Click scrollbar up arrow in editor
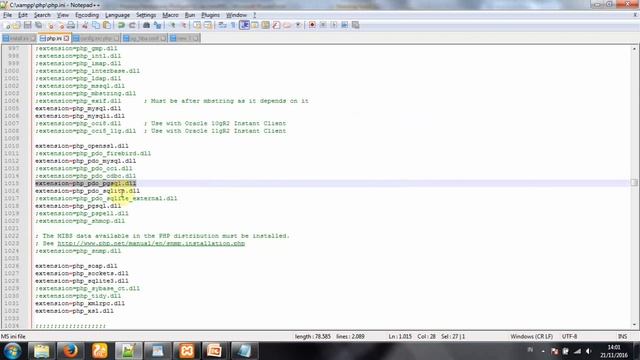Image resolution: width=640 pixels, height=360 pixels. (634, 49)
